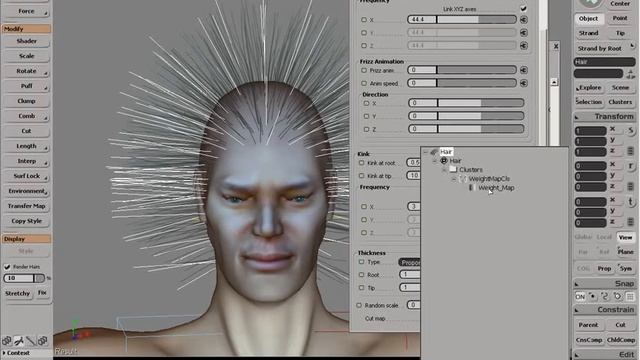Click the circular snap to center icon

click(x=618, y=297)
